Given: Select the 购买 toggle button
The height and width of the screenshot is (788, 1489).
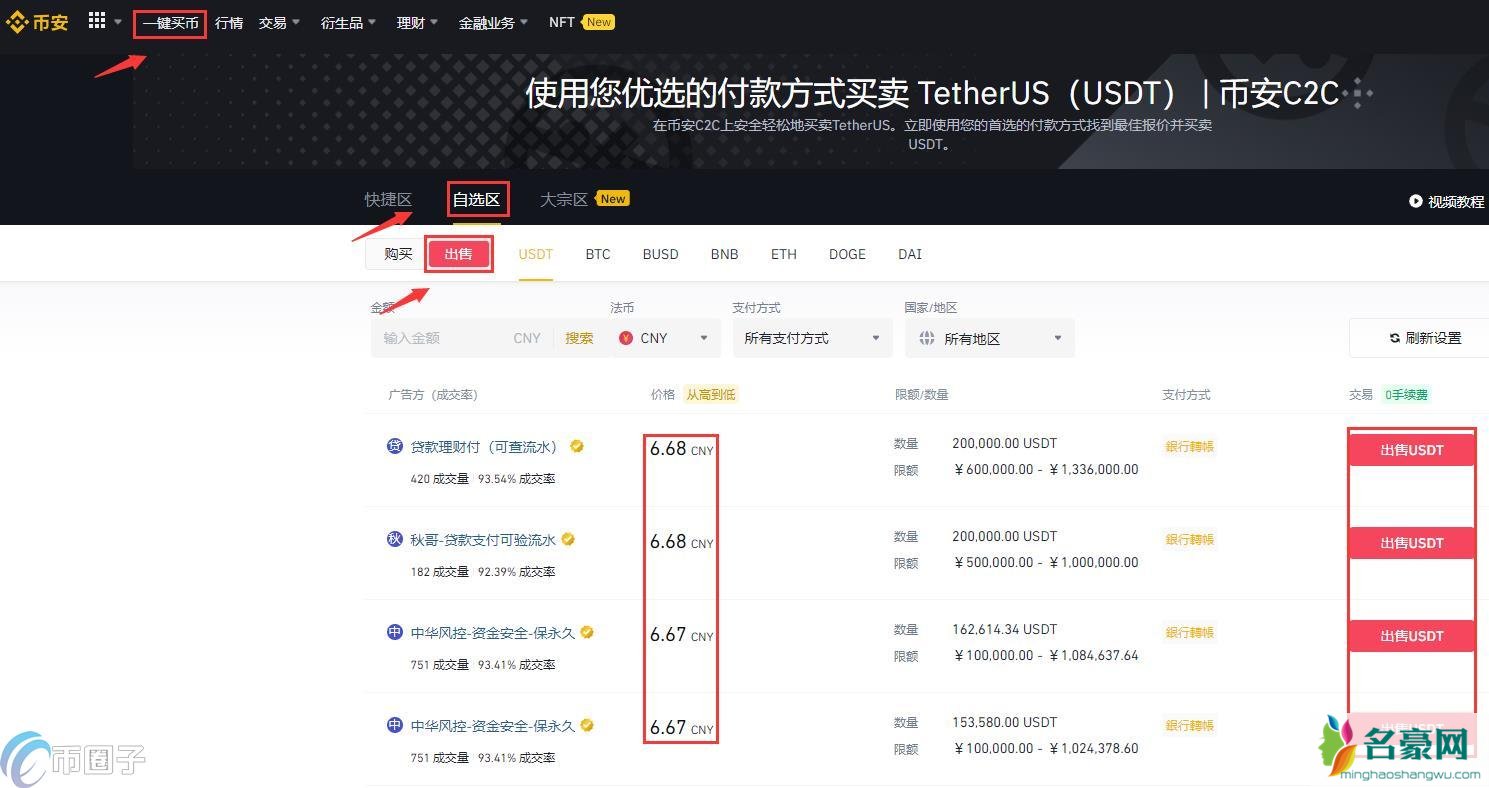Looking at the screenshot, I should (398, 254).
